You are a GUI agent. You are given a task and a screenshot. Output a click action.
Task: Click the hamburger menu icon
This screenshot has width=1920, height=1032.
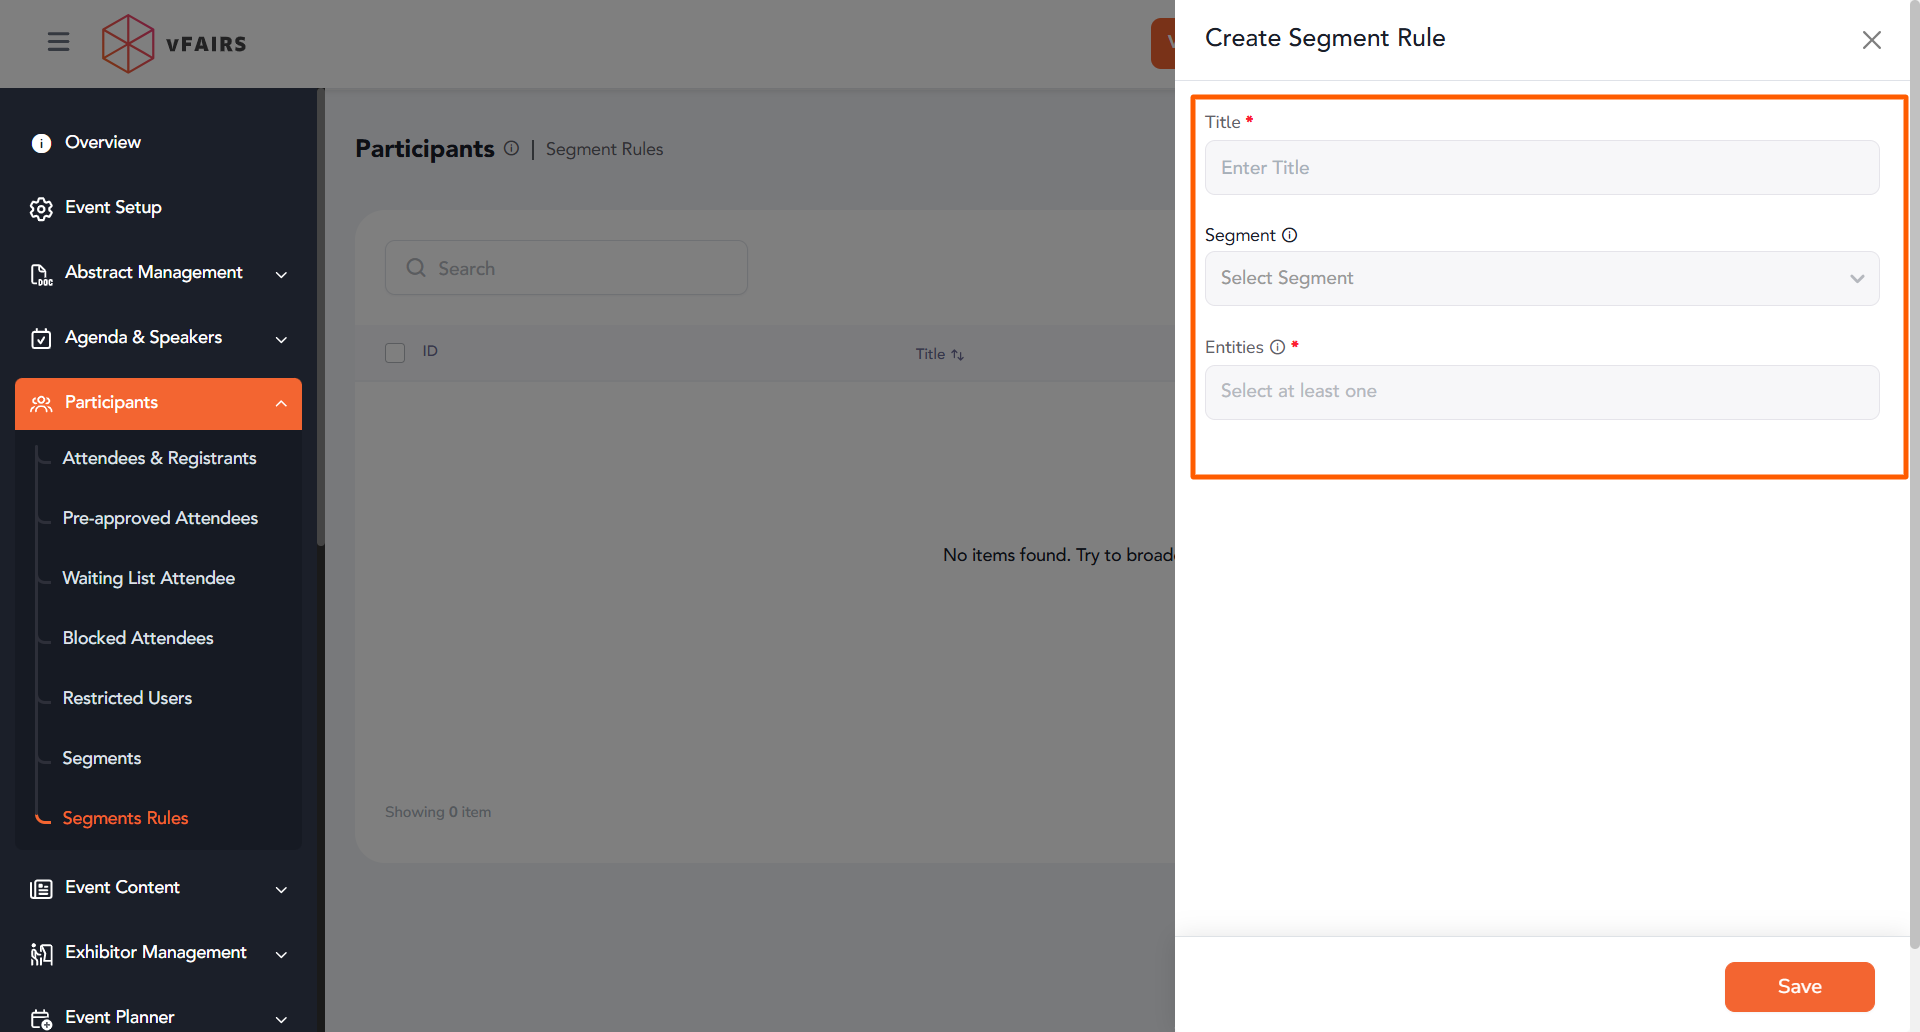[x=59, y=42]
